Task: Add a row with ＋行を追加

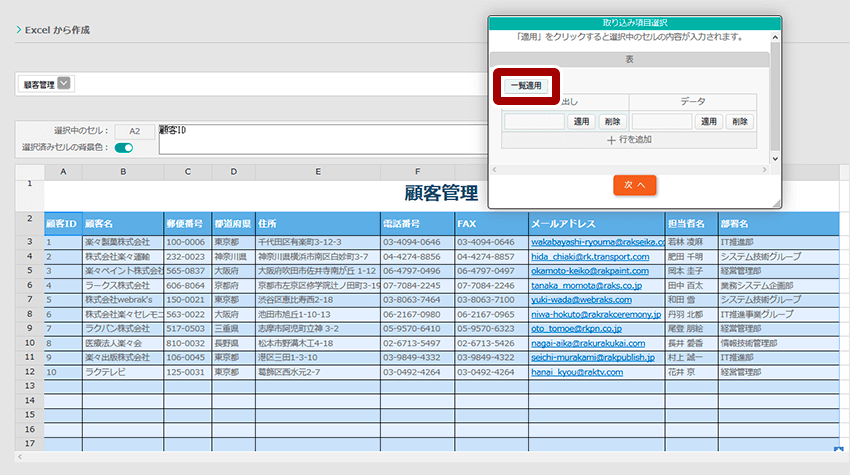Action: tap(629, 140)
